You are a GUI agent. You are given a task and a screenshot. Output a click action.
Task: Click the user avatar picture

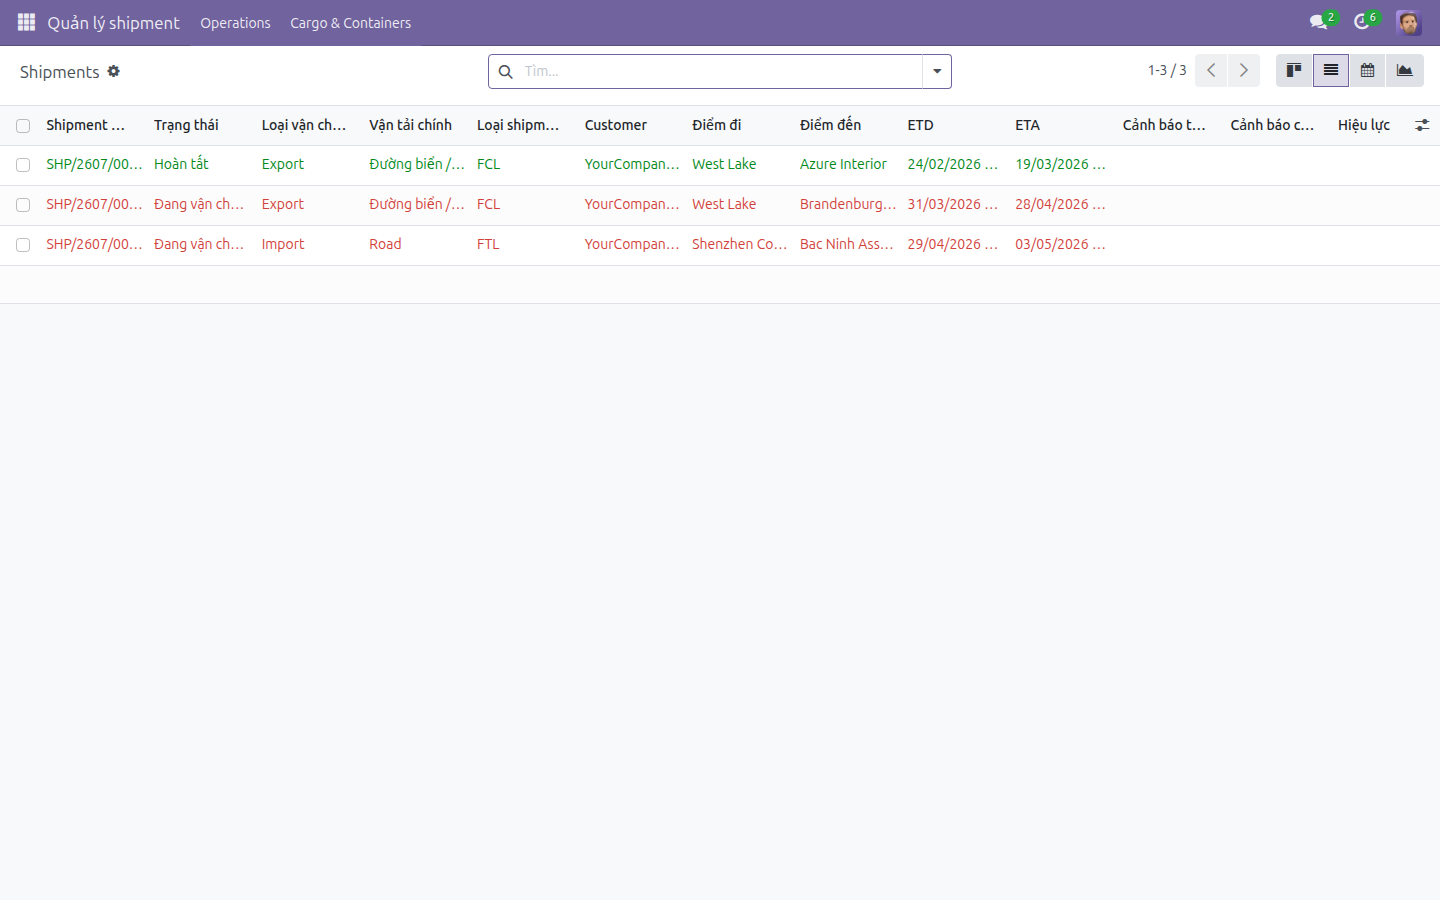coord(1409,22)
